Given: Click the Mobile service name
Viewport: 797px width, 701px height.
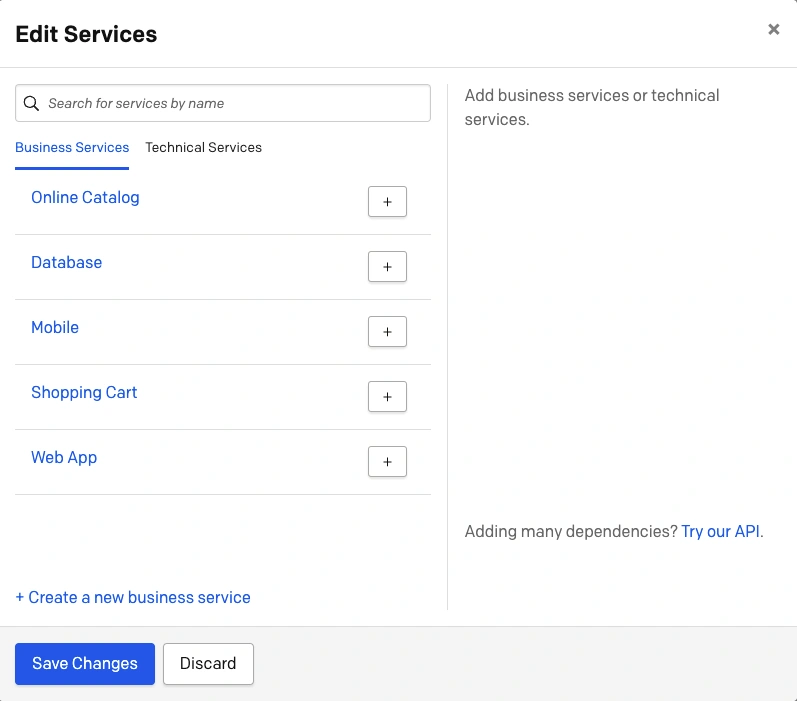Looking at the screenshot, I should point(55,327).
